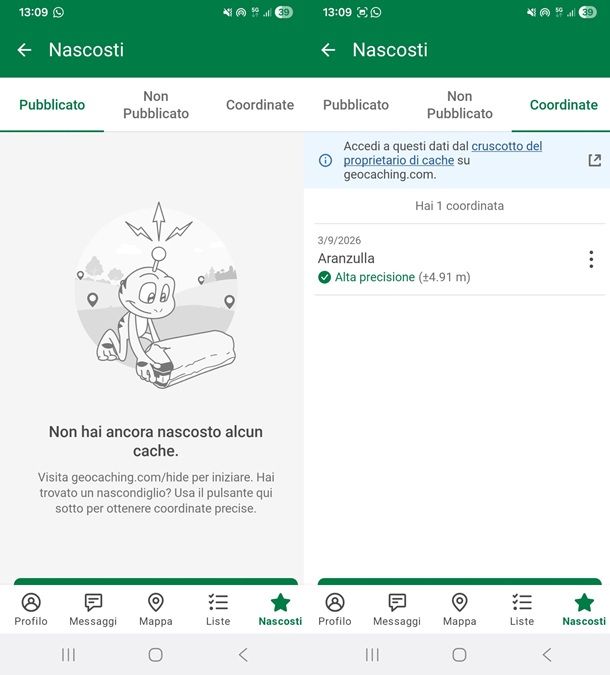The width and height of the screenshot is (610, 675).
Task: Open Messaggi in left screen's bottom bar
Action: [x=93, y=609]
